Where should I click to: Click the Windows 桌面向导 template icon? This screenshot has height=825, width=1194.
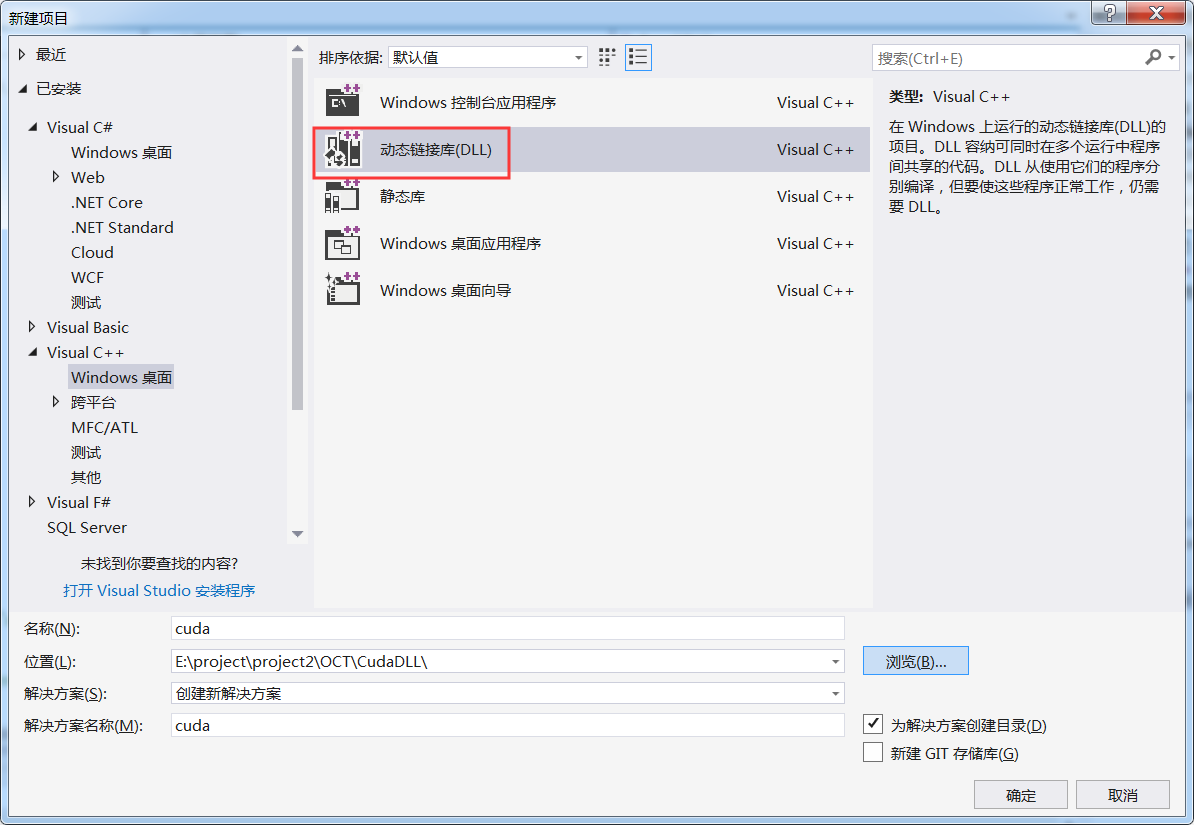coord(343,290)
